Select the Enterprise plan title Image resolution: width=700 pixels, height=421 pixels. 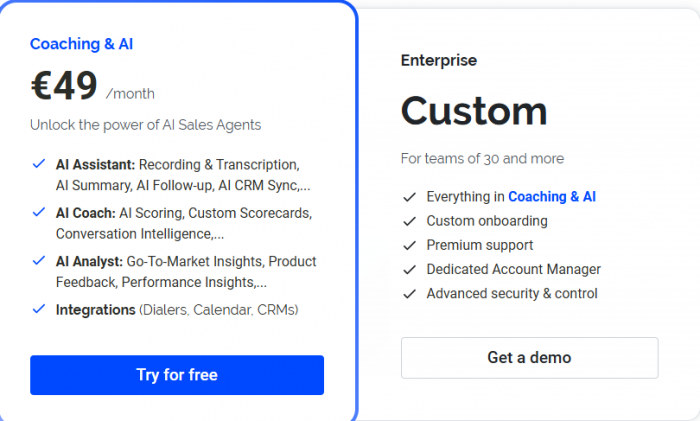click(x=439, y=60)
